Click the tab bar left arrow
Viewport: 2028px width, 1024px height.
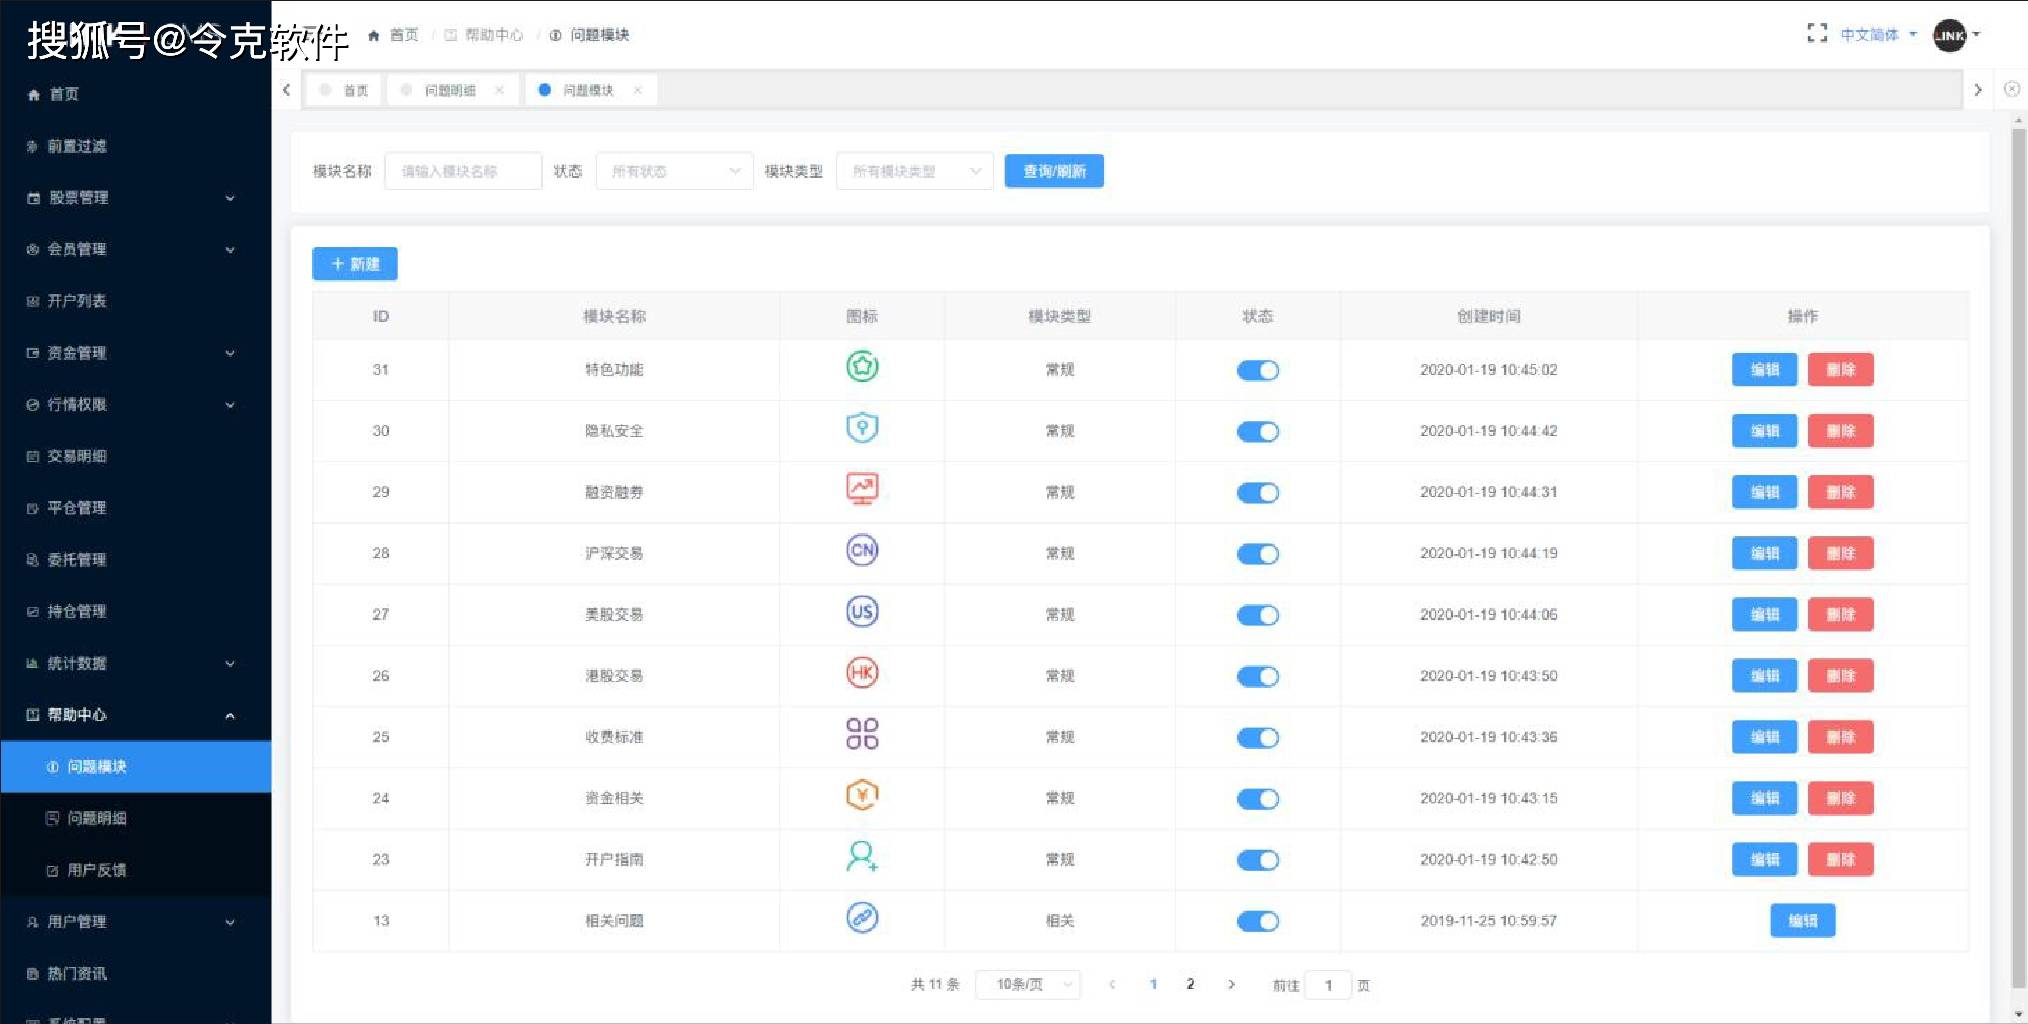pyautogui.click(x=287, y=90)
